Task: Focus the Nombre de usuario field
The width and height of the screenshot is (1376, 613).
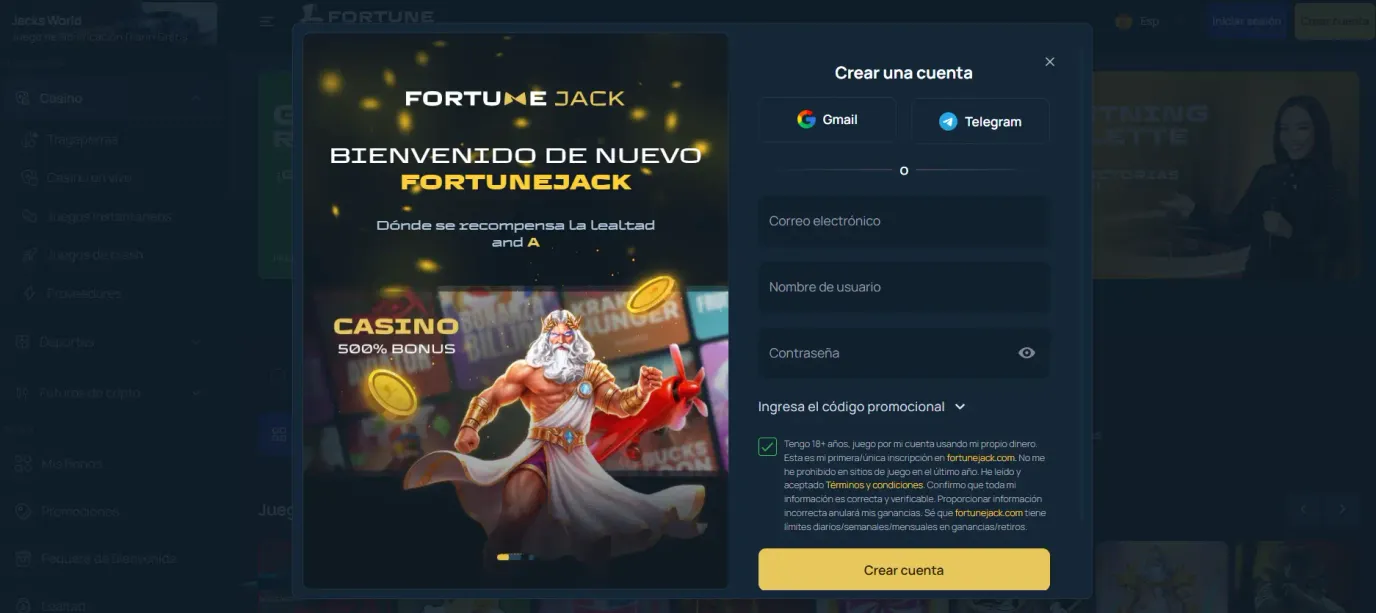Action: pos(904,287)
